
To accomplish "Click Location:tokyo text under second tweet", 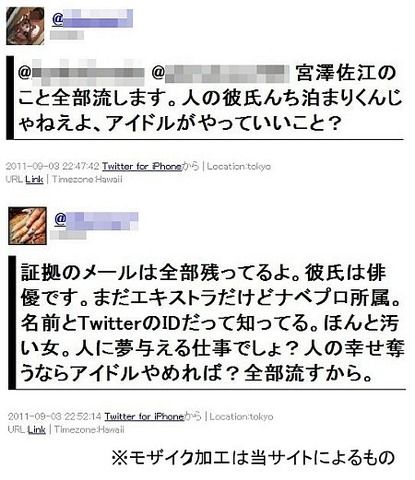I will click(241, 416).
